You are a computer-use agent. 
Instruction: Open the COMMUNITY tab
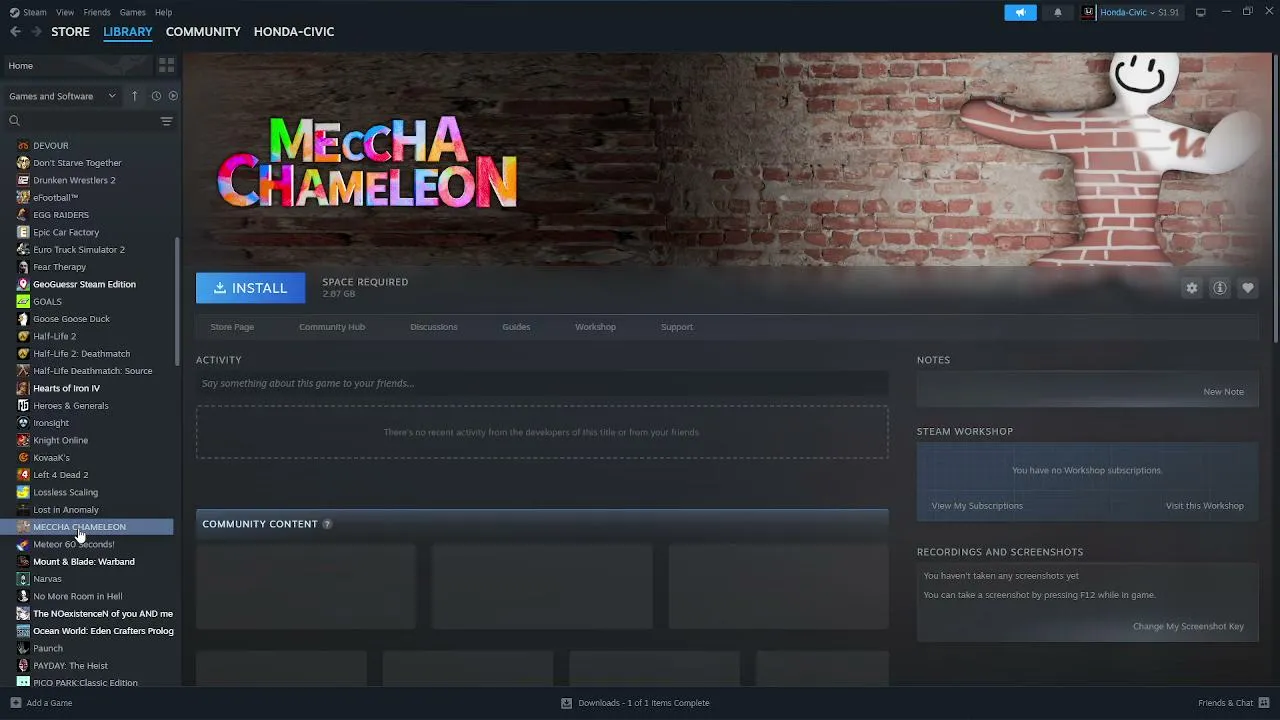(203, 32)
